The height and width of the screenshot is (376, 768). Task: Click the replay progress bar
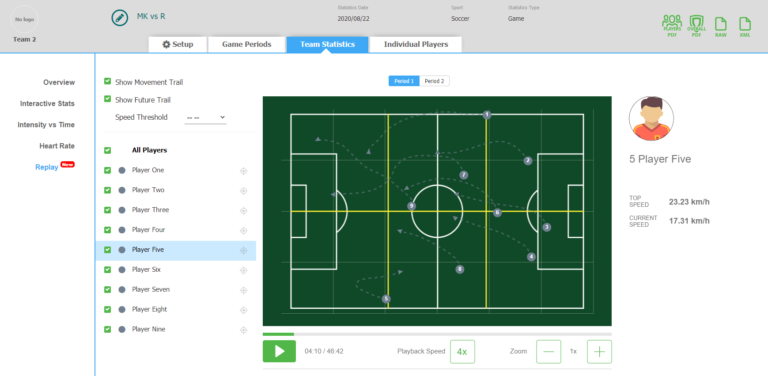tap(437, 334)
